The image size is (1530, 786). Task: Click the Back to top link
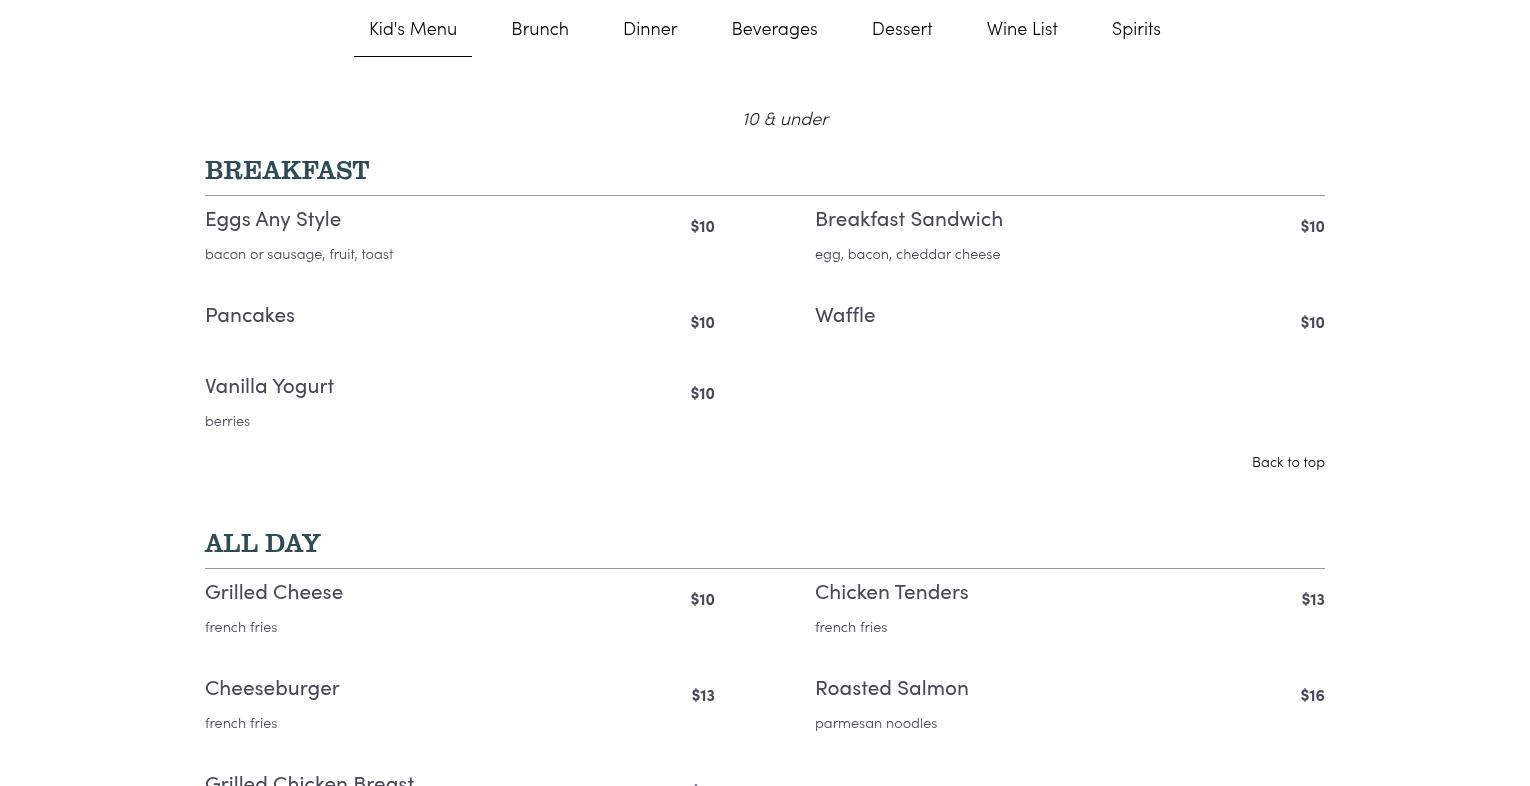(x=1288, y=462)
